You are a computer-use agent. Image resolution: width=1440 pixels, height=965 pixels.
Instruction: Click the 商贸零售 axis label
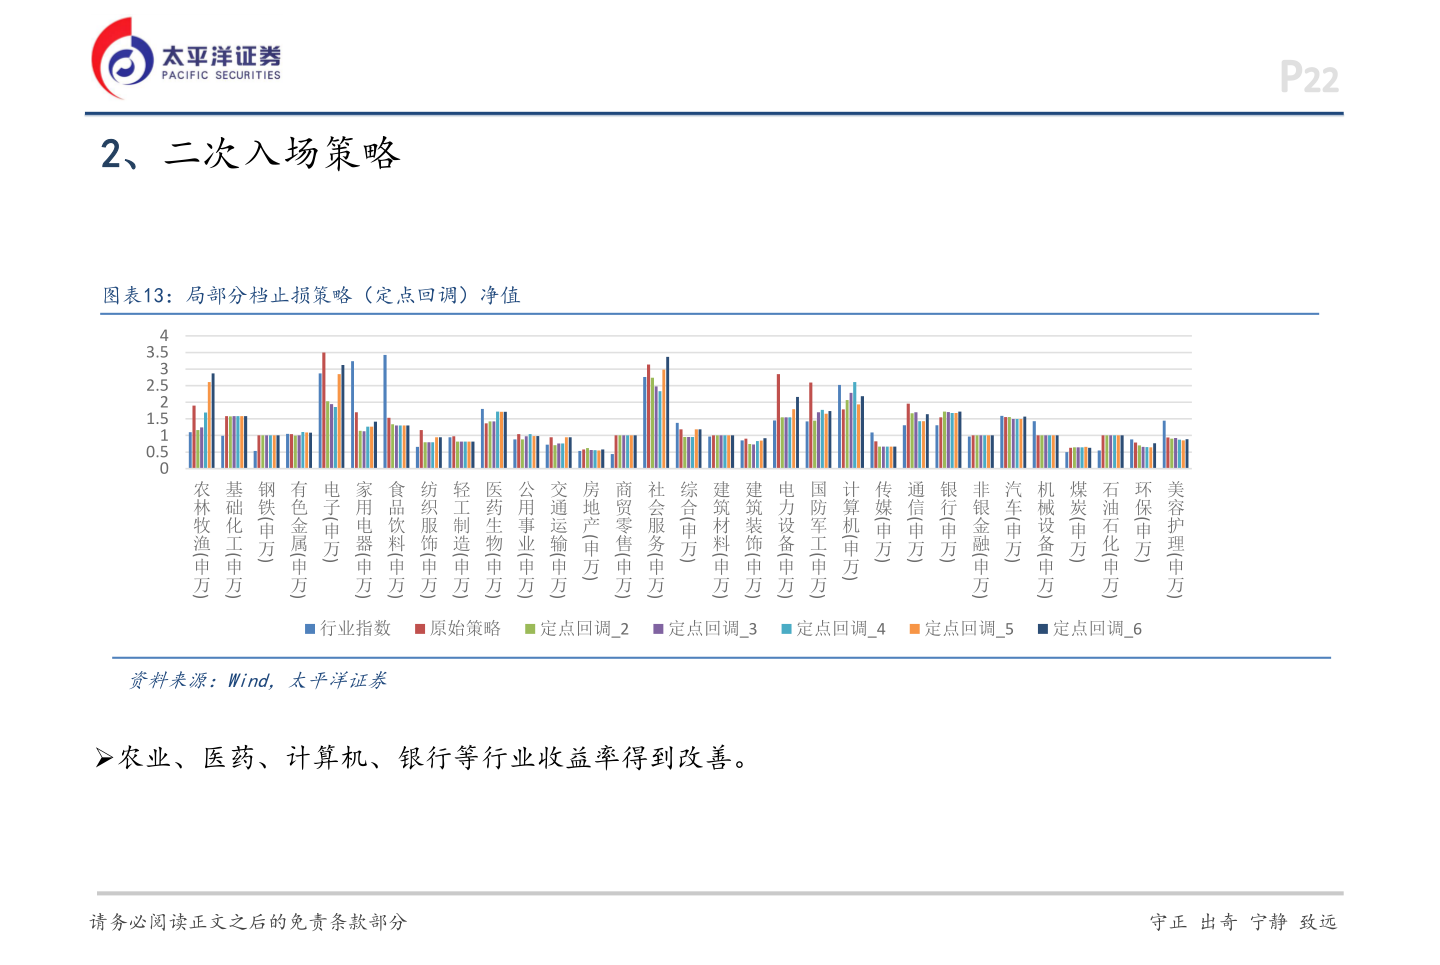tap(624, 539)
